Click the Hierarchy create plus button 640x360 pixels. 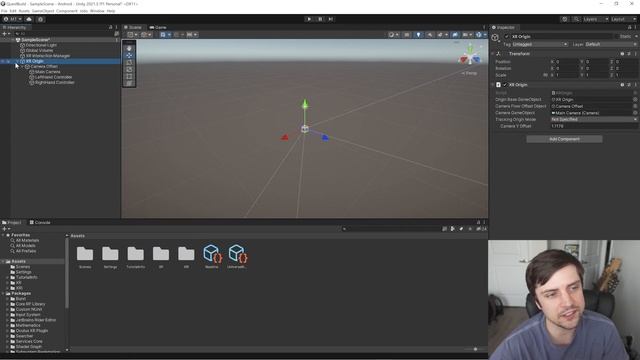pos(6,34)
